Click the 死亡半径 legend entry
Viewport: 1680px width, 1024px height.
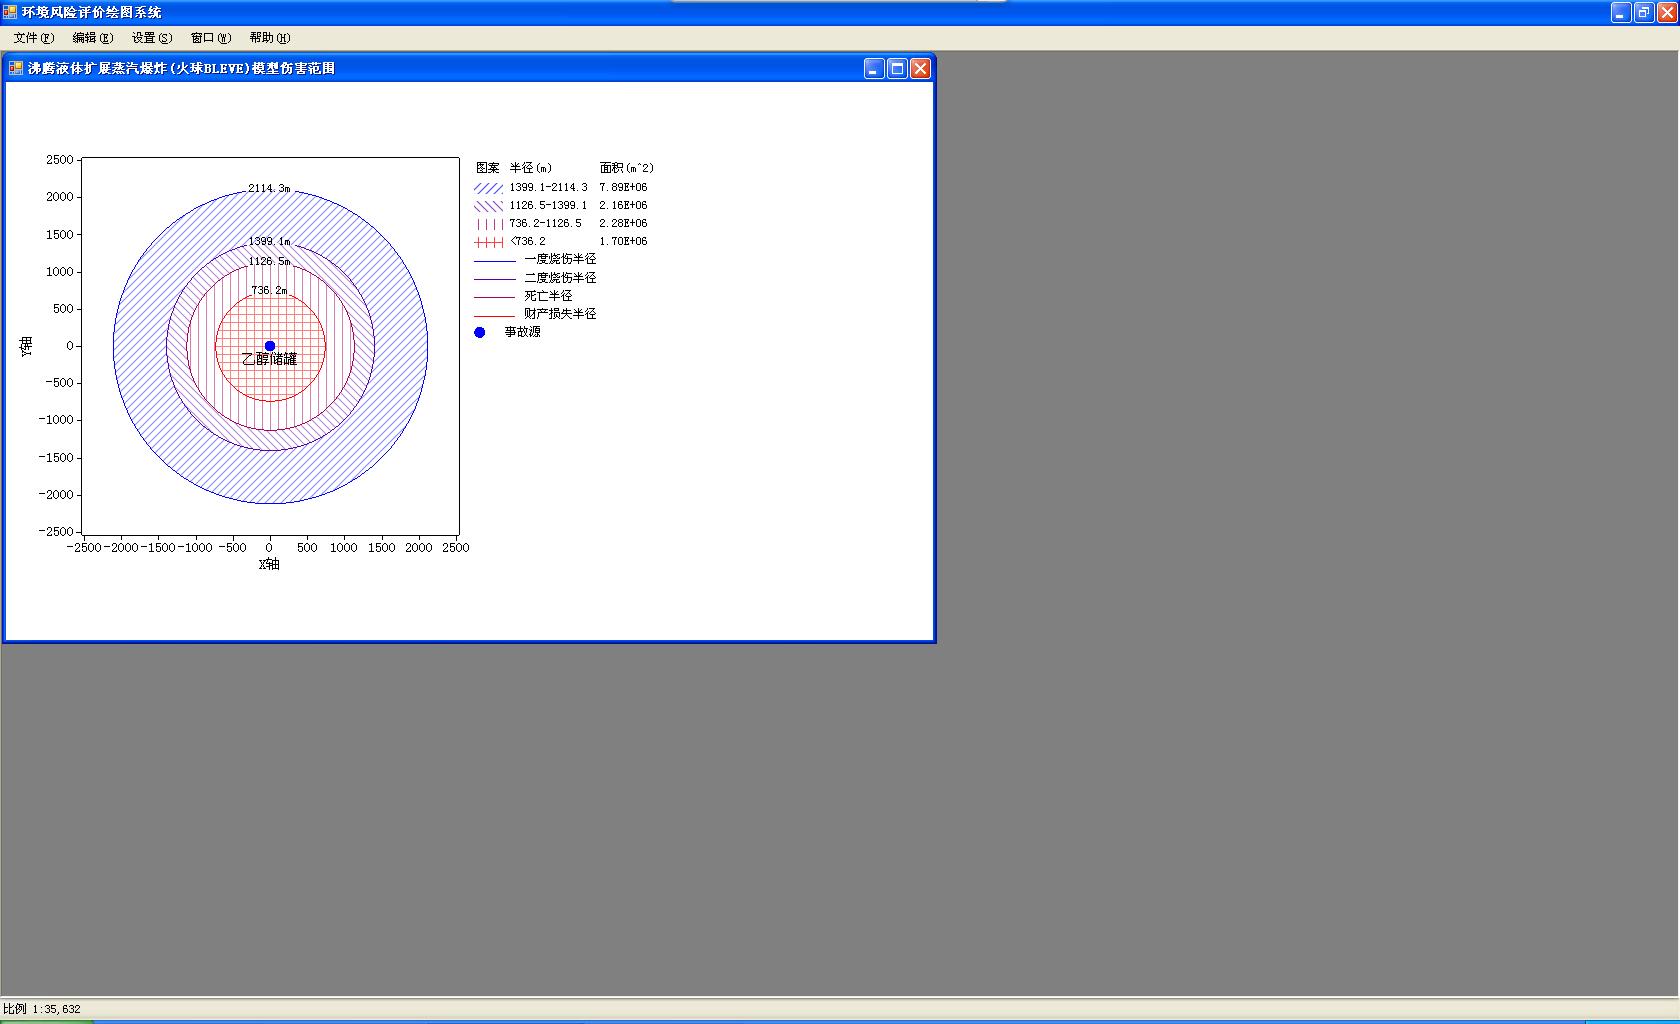coord(548,296)
